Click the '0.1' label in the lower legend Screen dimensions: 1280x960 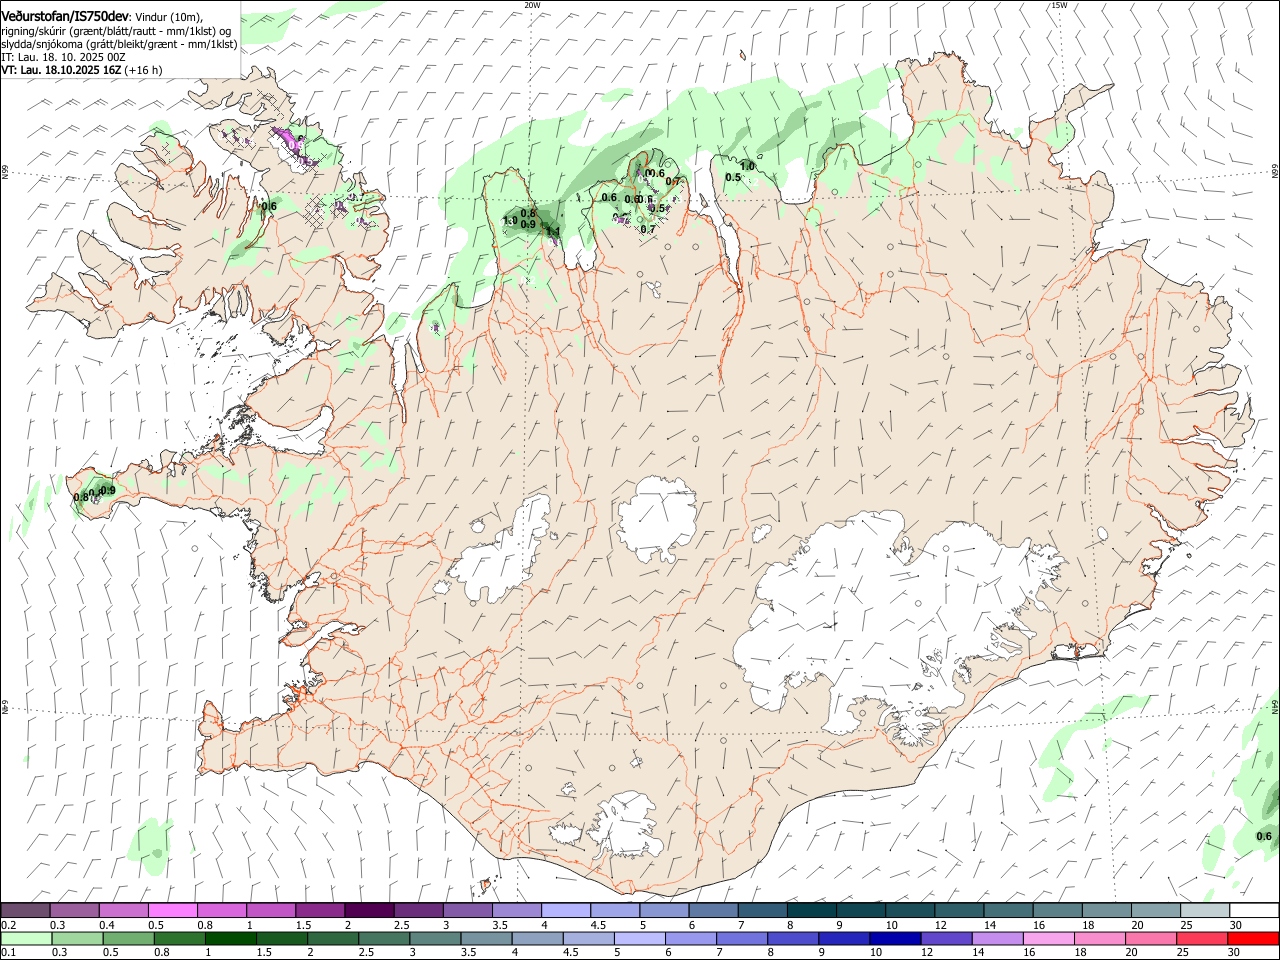[x=9, y=953]
